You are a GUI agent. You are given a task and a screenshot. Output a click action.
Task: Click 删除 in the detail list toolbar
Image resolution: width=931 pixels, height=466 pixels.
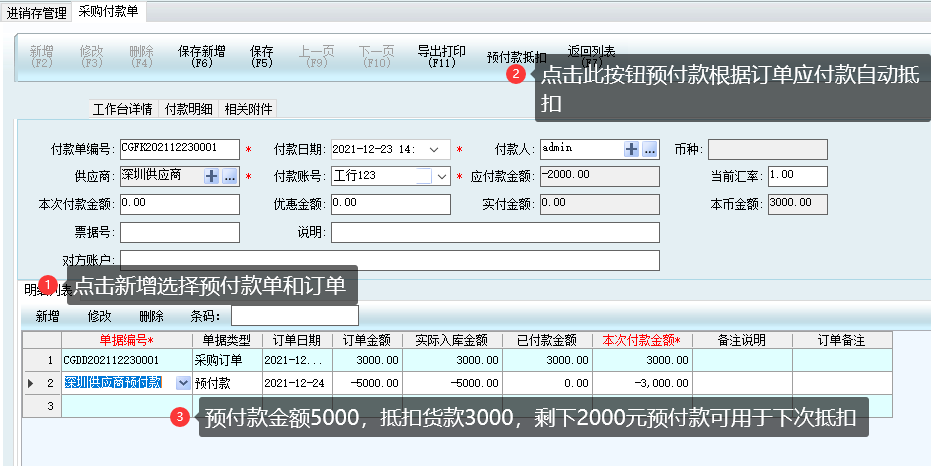click(151, 316)
